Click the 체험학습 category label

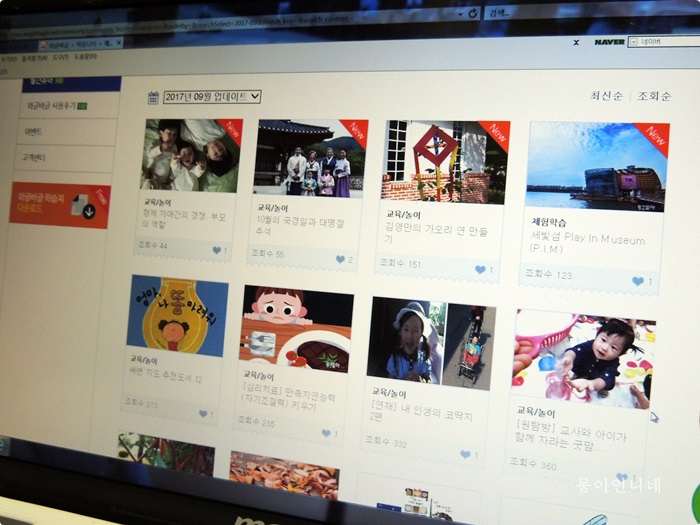coord(549,222)
